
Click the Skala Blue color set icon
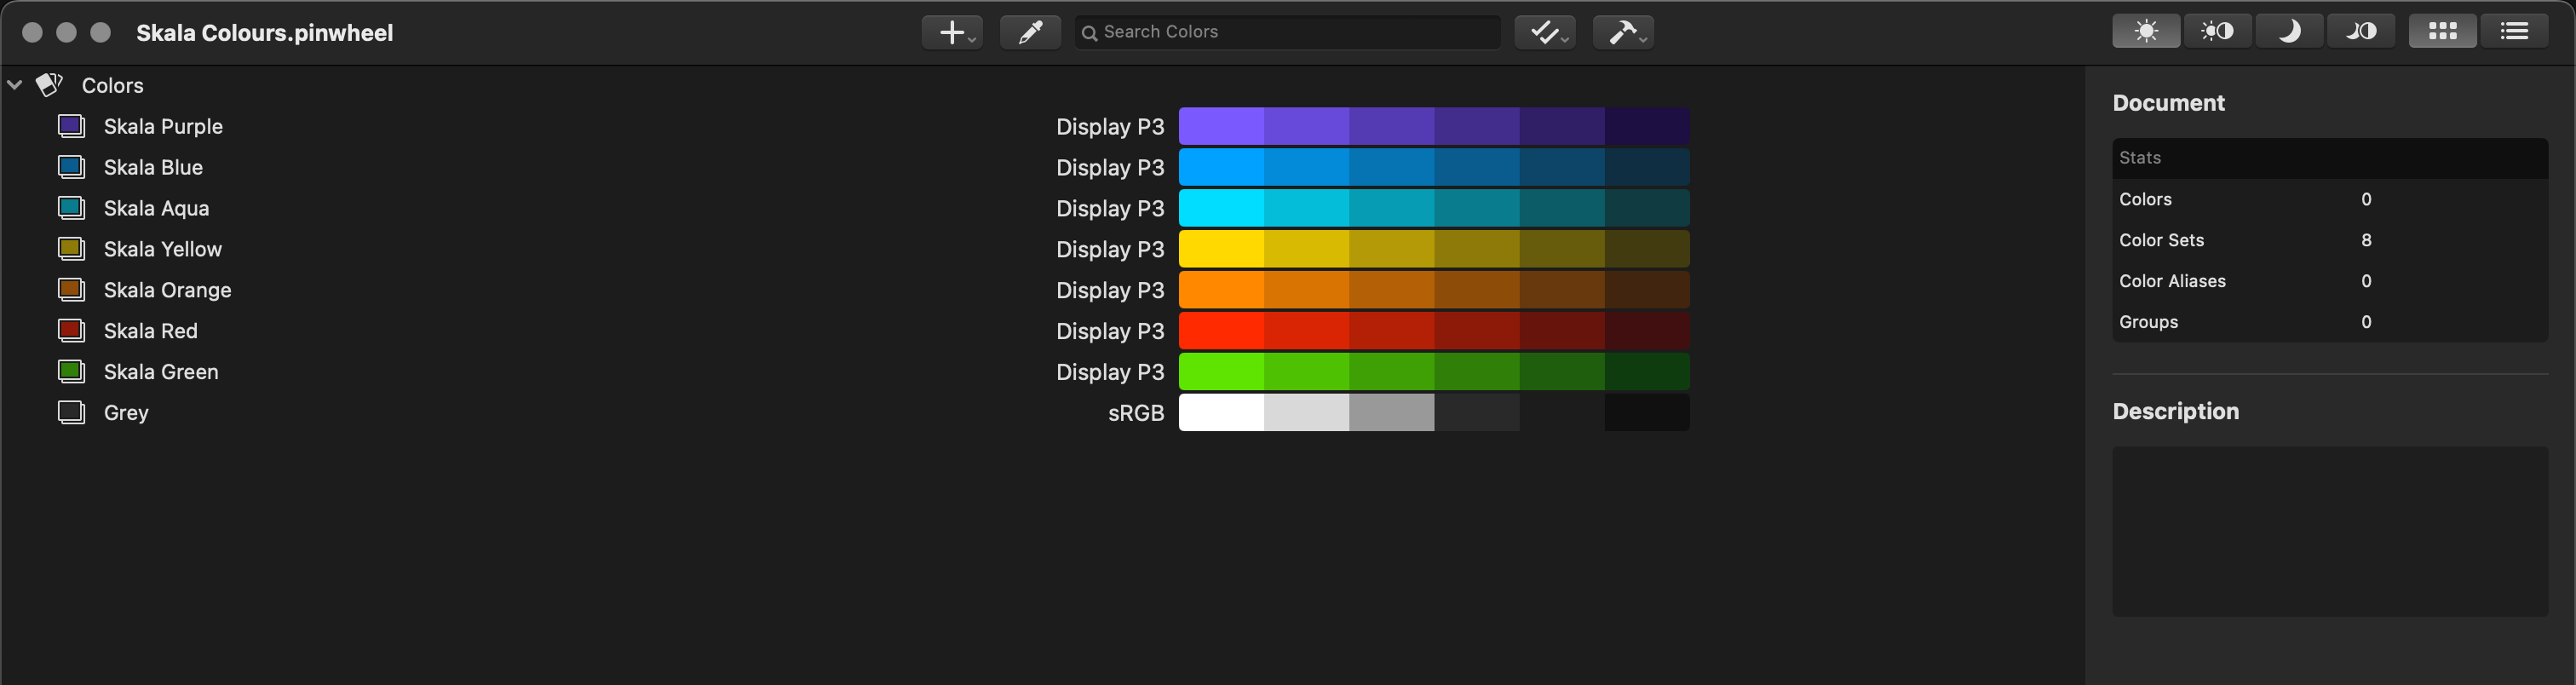pos(71,167)
